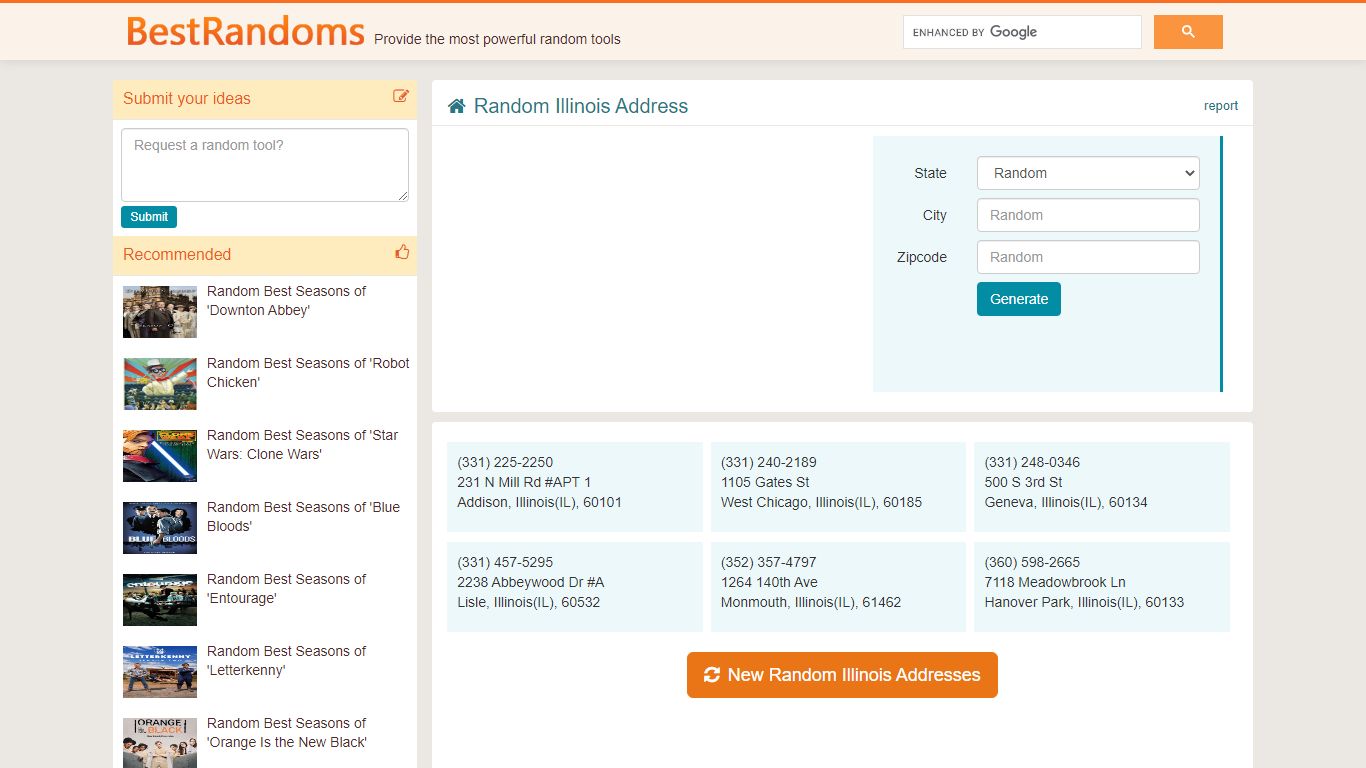Click the edit icon beside Submit your ideas
1366x768 pixels.
tap(401, 97)
